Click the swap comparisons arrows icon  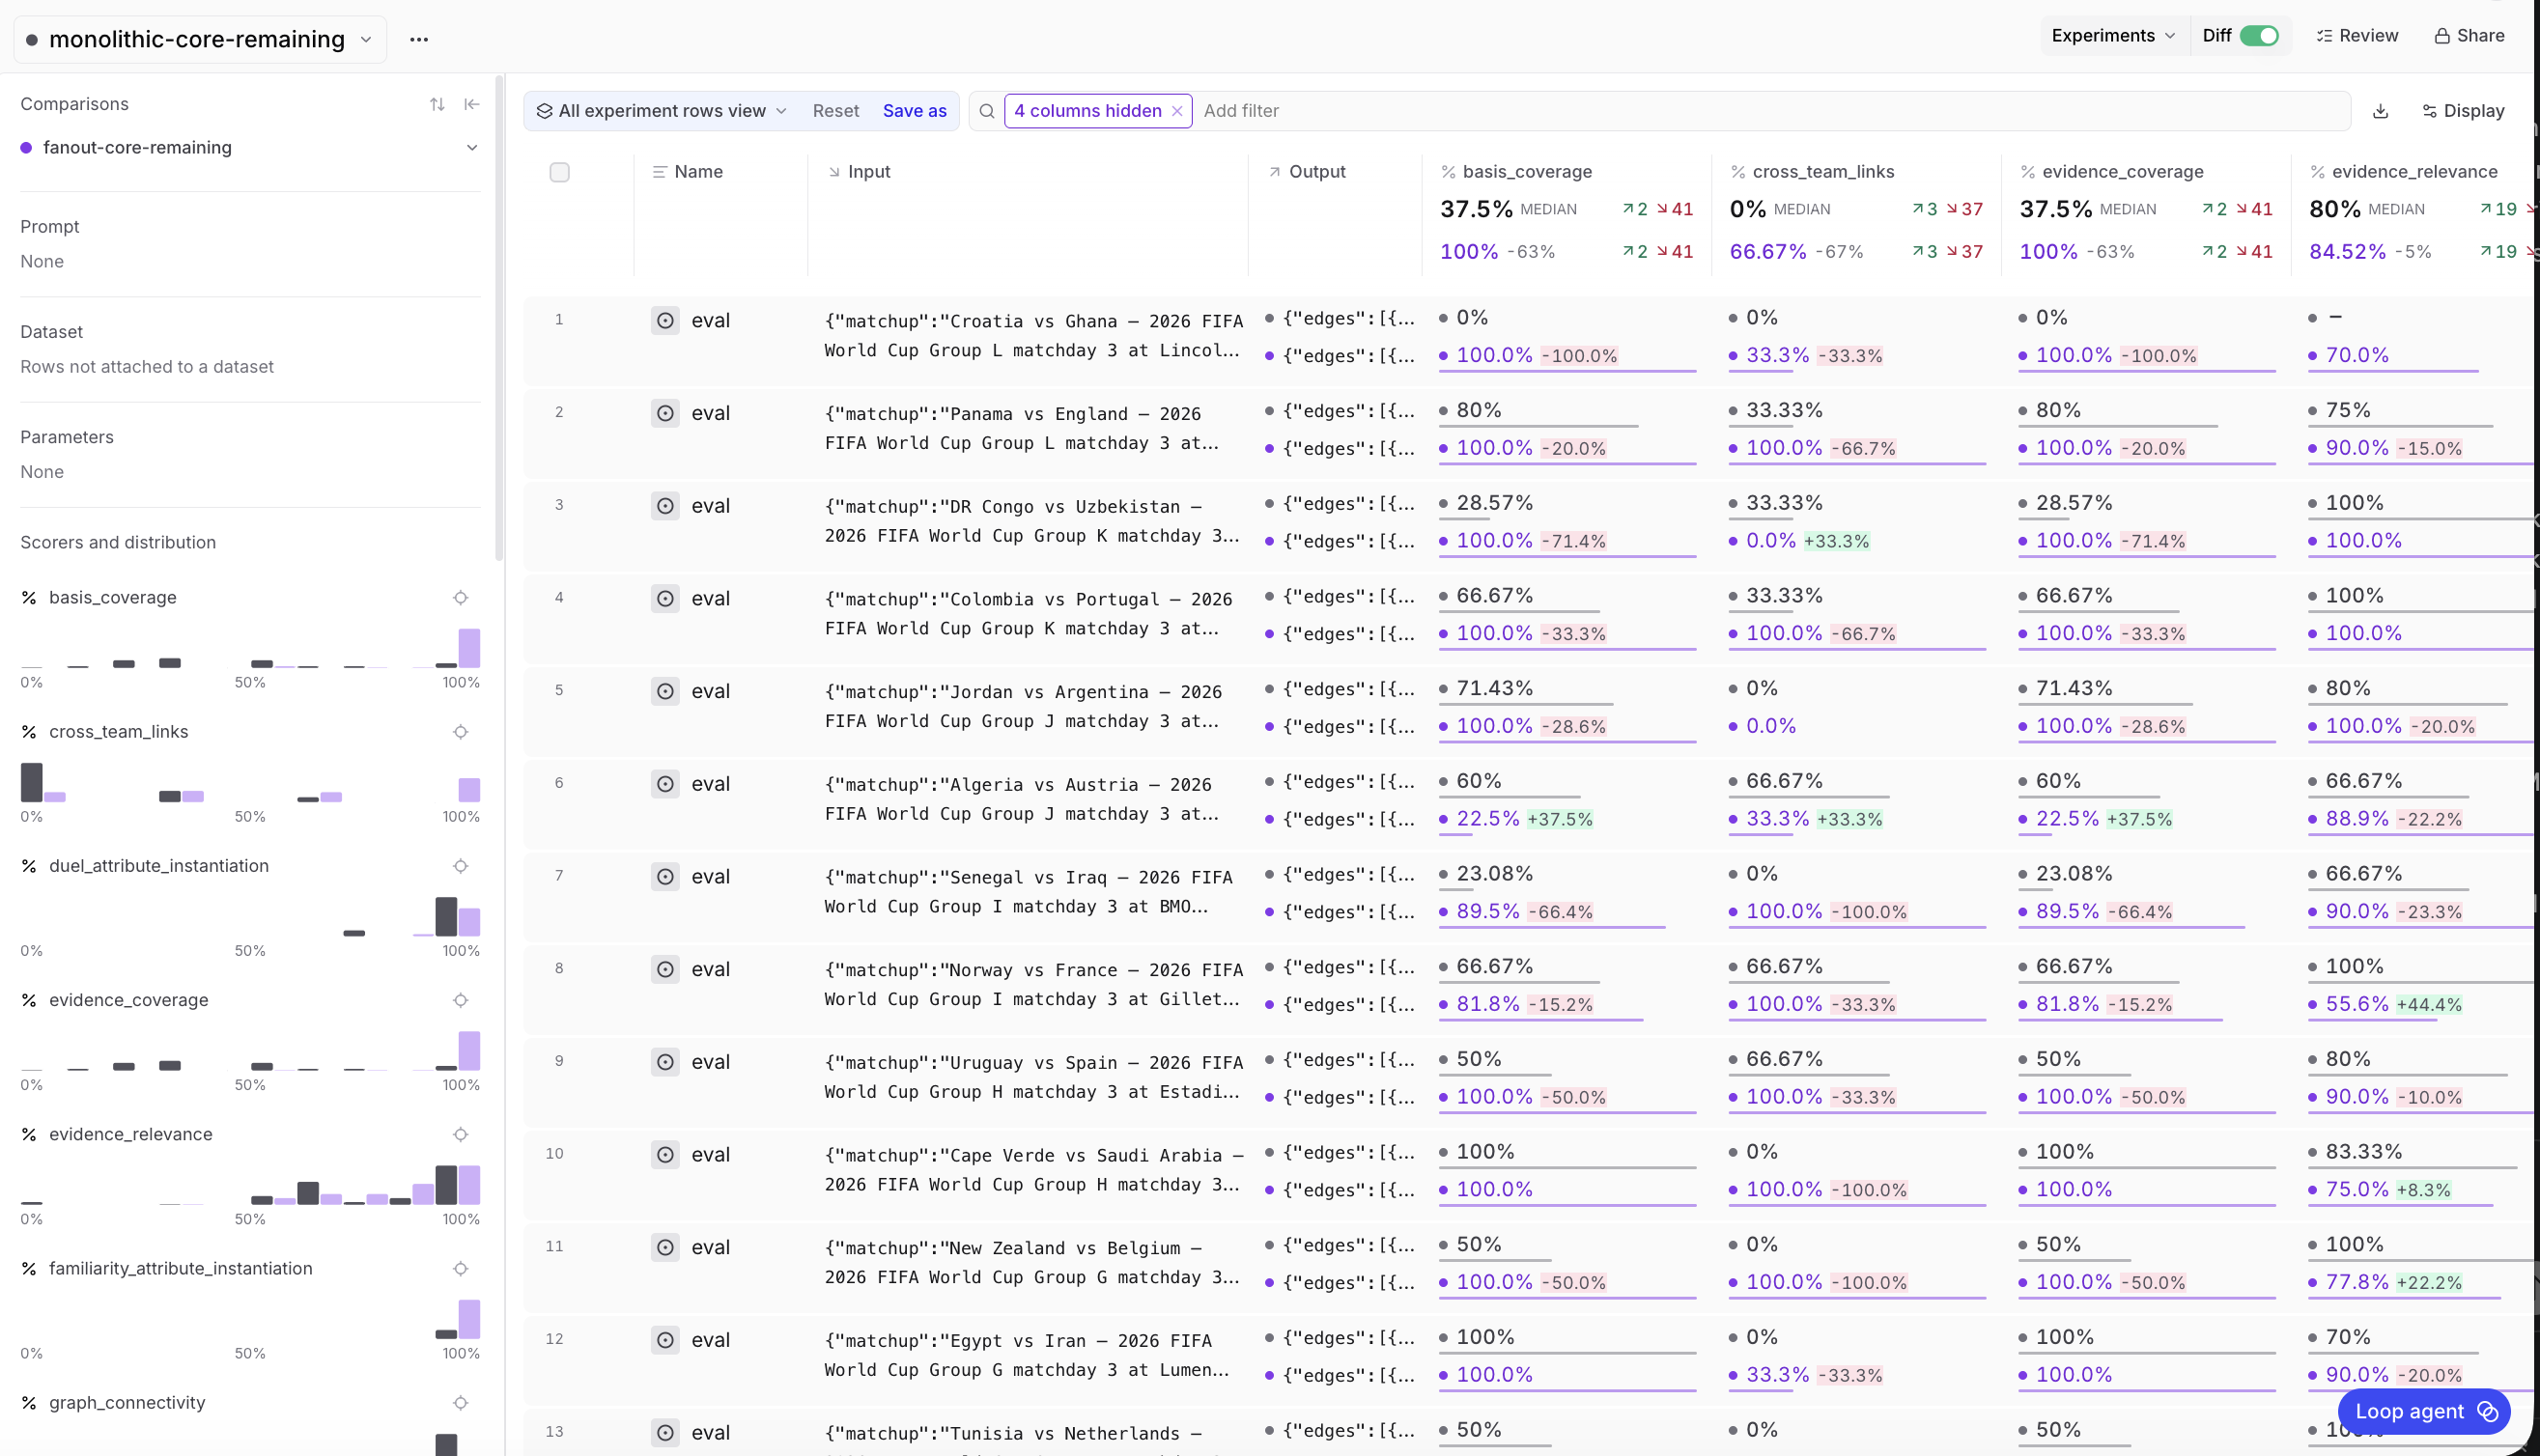[437, 104]
